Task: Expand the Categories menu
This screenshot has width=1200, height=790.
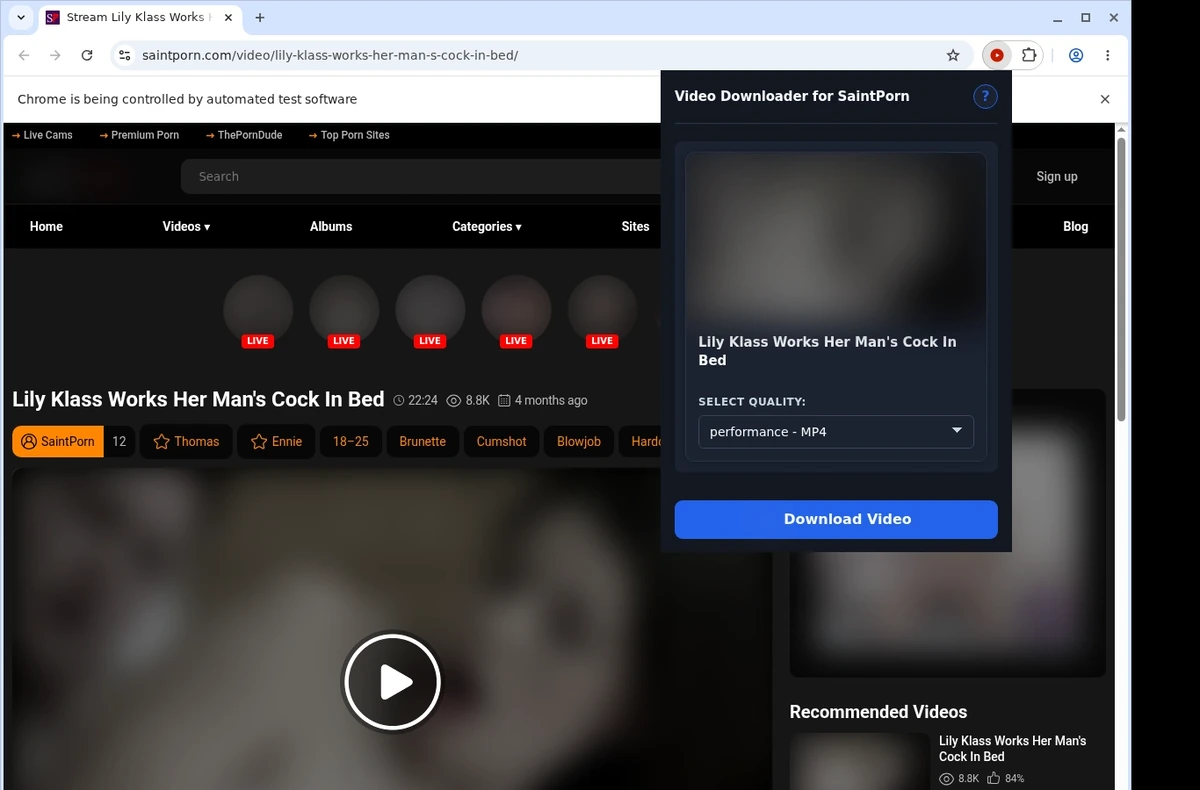Action: [x=487, y=227]
